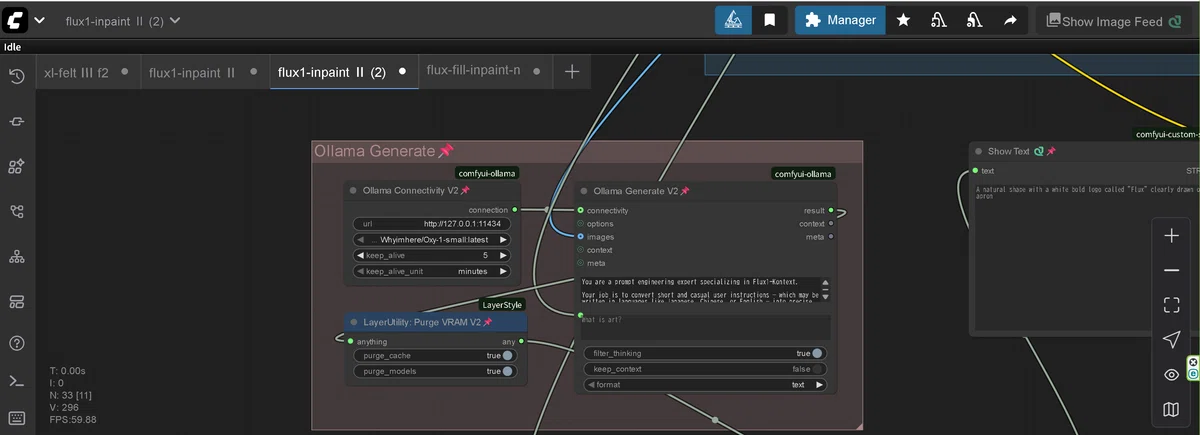
Task: Toggle the minimap icon
Action: (x=1171, y=409)
